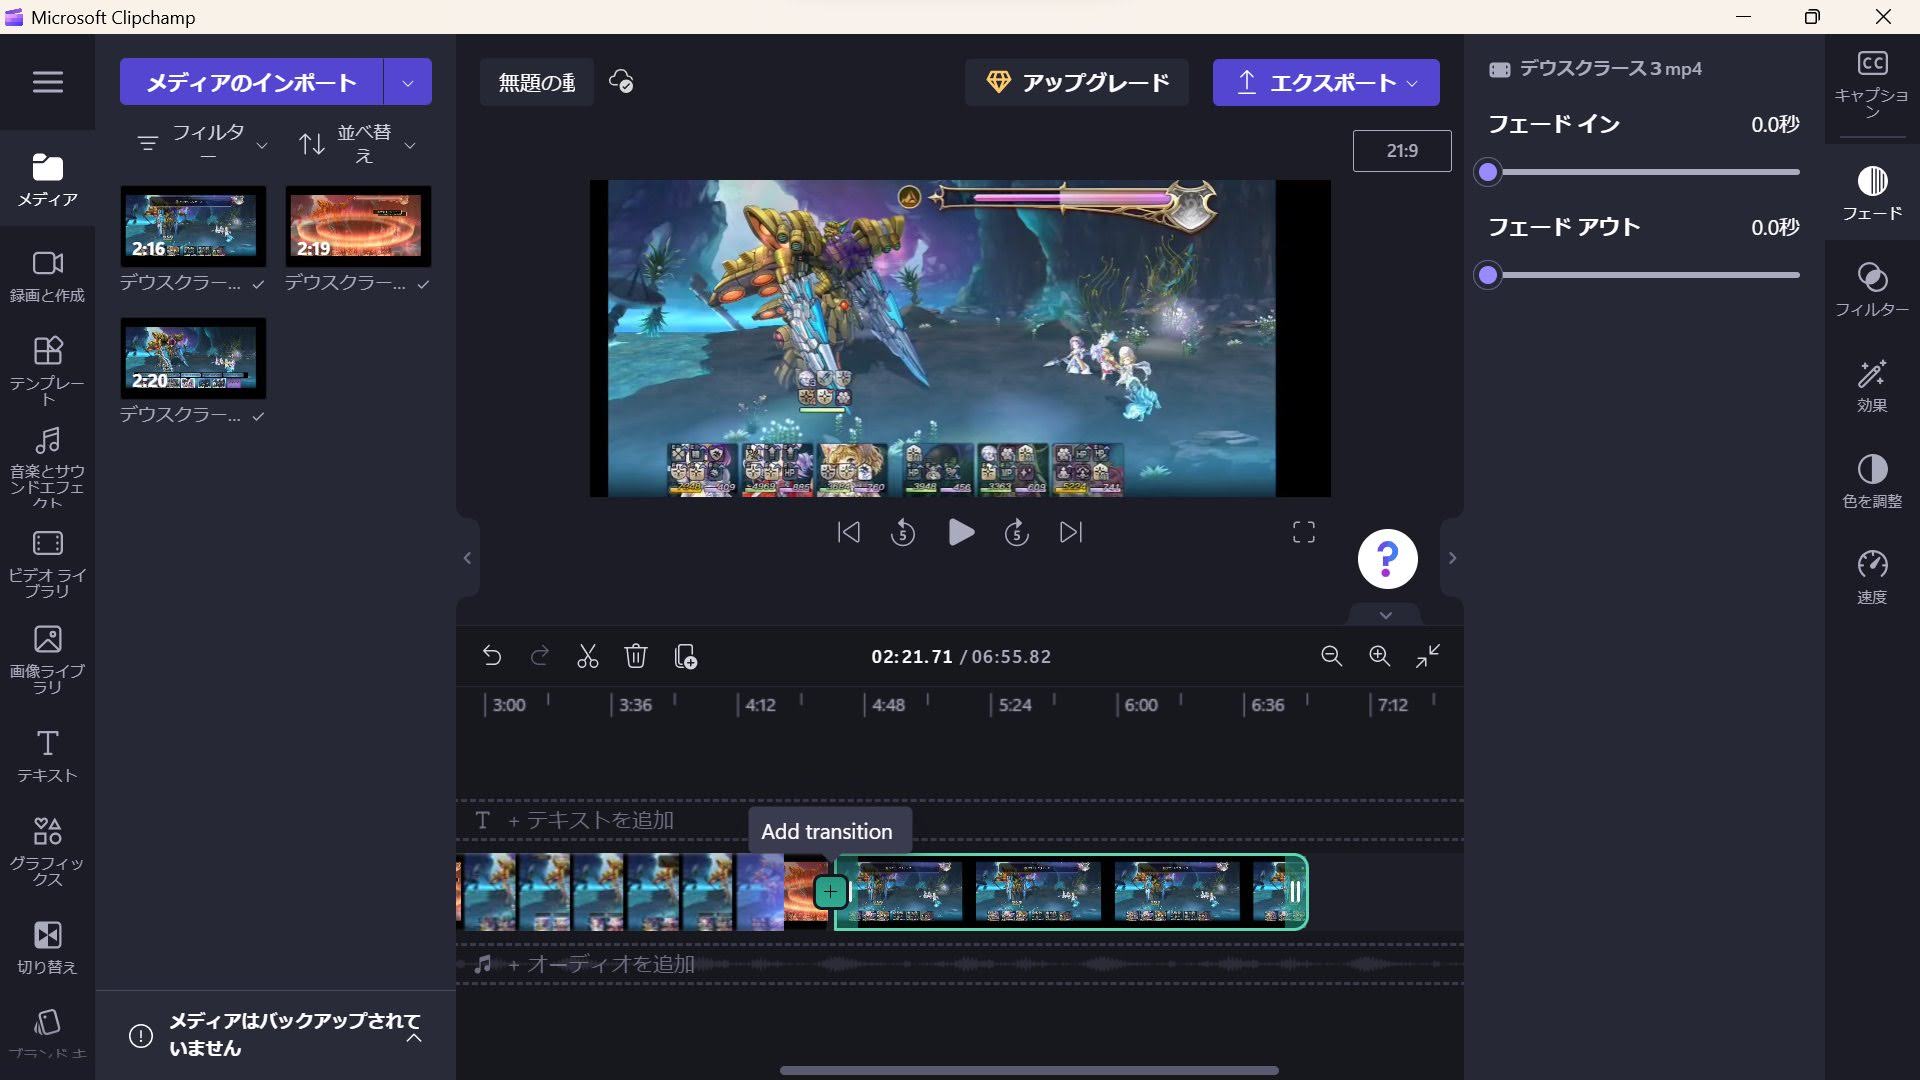Open フェード tab in property panel
Image resolution: width=1920 pixels, height=1080 pixels.
pos(1872,193)
